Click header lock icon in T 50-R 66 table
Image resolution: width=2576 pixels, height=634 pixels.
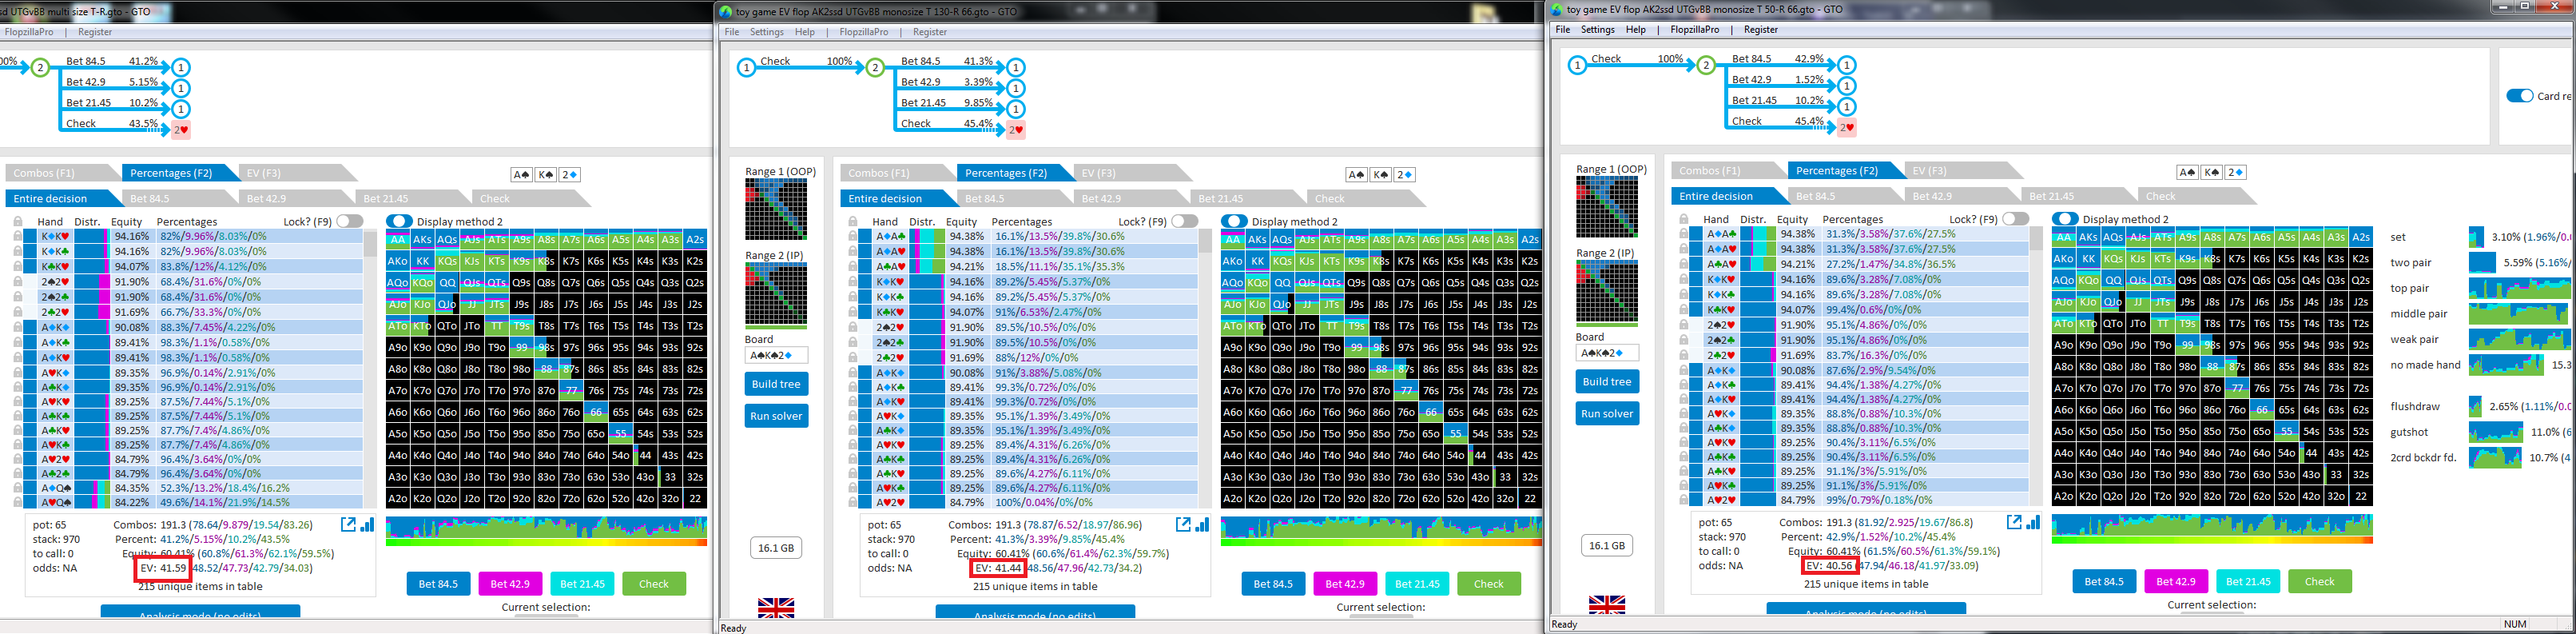[x=1684, y=219]
